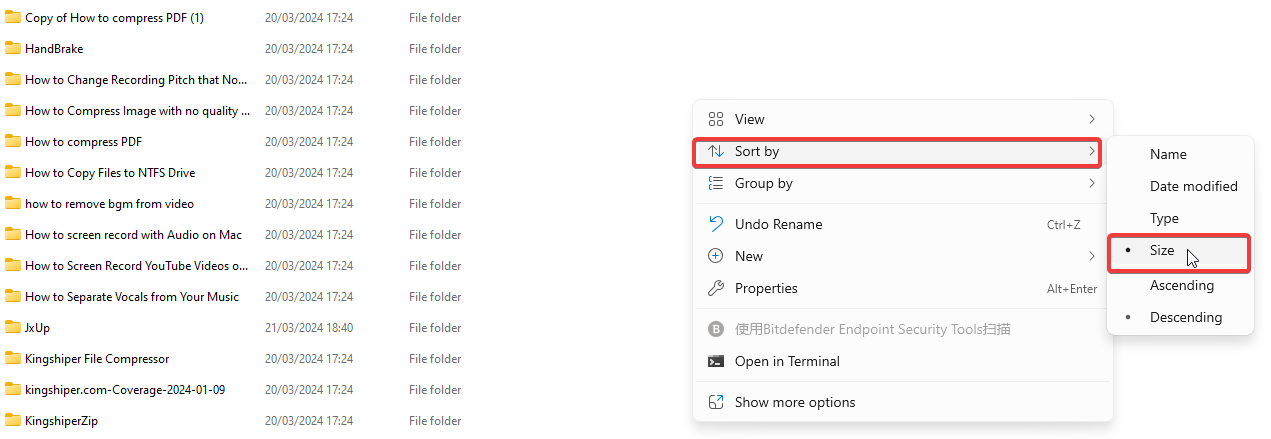
Task: Switch sort order to Ascending
Action: [1181, 285]
